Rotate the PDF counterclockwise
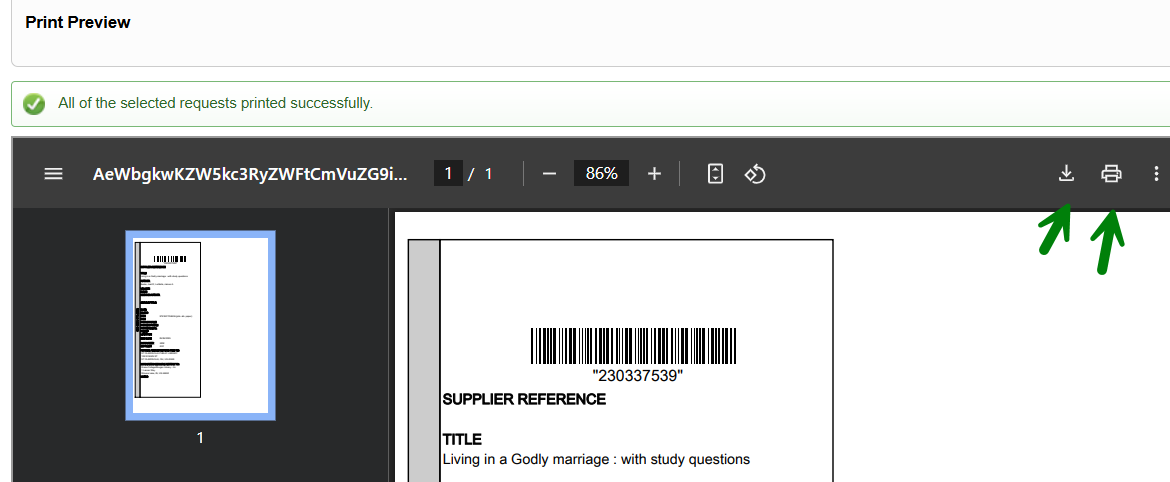Screen dimensions: 1170x482 (755, 174)
